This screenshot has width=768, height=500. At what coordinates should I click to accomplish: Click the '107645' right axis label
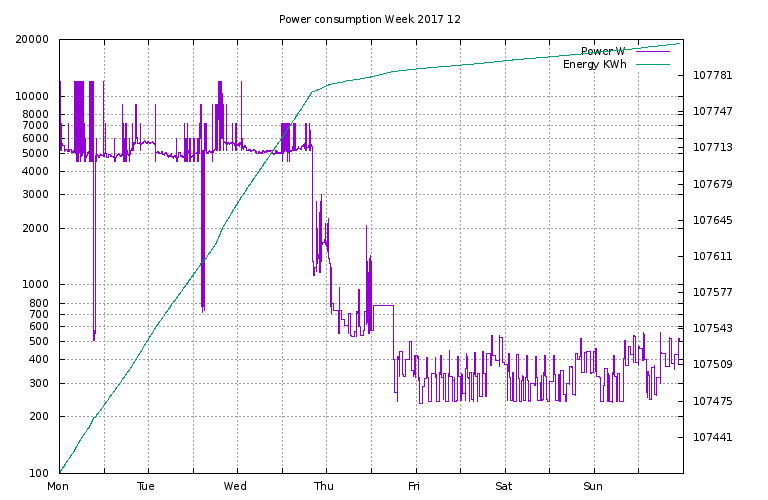point(713,220)
